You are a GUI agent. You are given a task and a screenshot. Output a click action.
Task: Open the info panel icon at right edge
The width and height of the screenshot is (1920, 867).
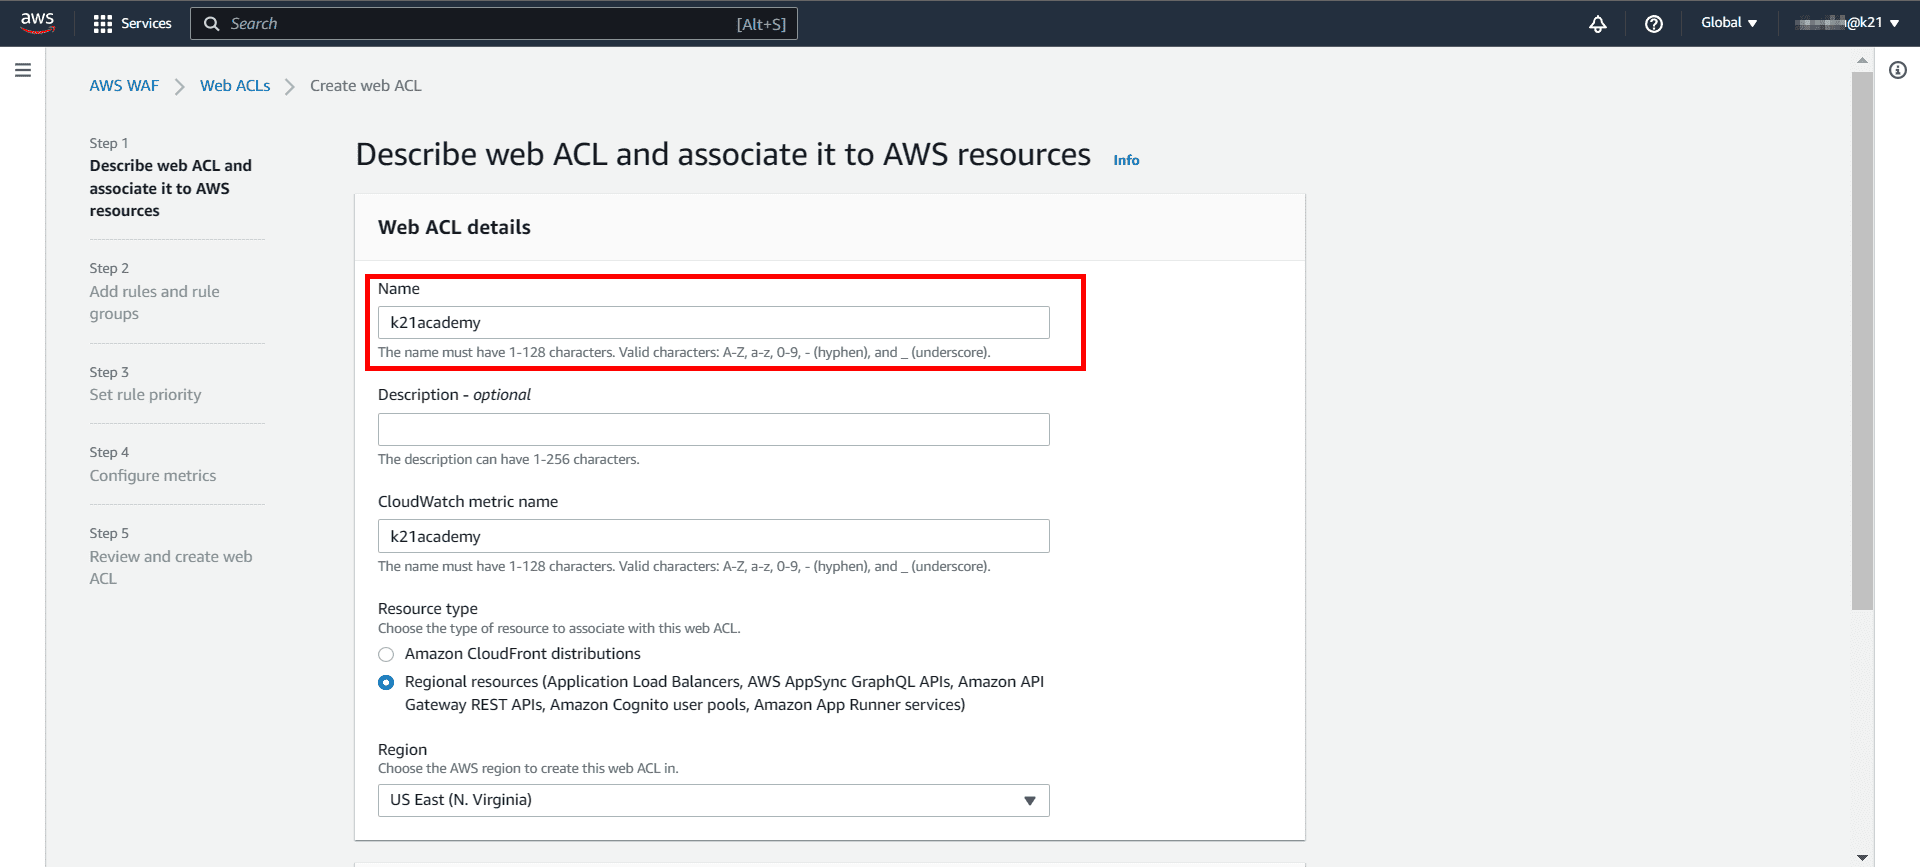point(1898,70)
